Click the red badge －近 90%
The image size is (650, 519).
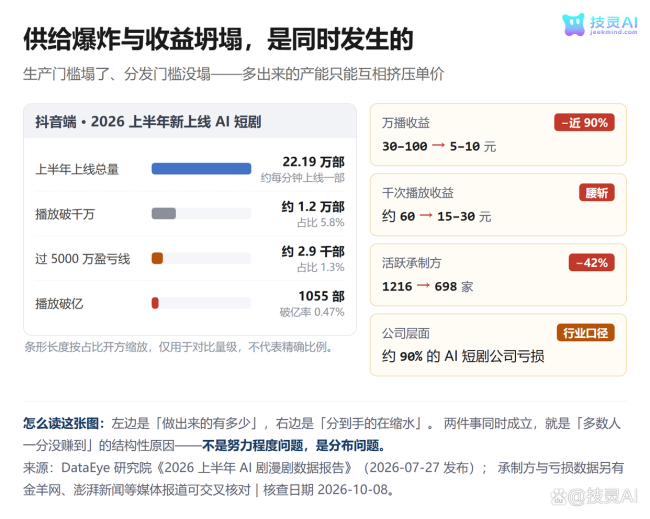click(x=585, y=123)
